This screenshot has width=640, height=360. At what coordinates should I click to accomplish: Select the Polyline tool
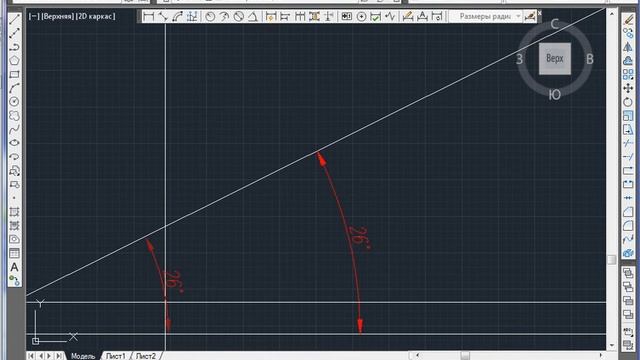14,47
